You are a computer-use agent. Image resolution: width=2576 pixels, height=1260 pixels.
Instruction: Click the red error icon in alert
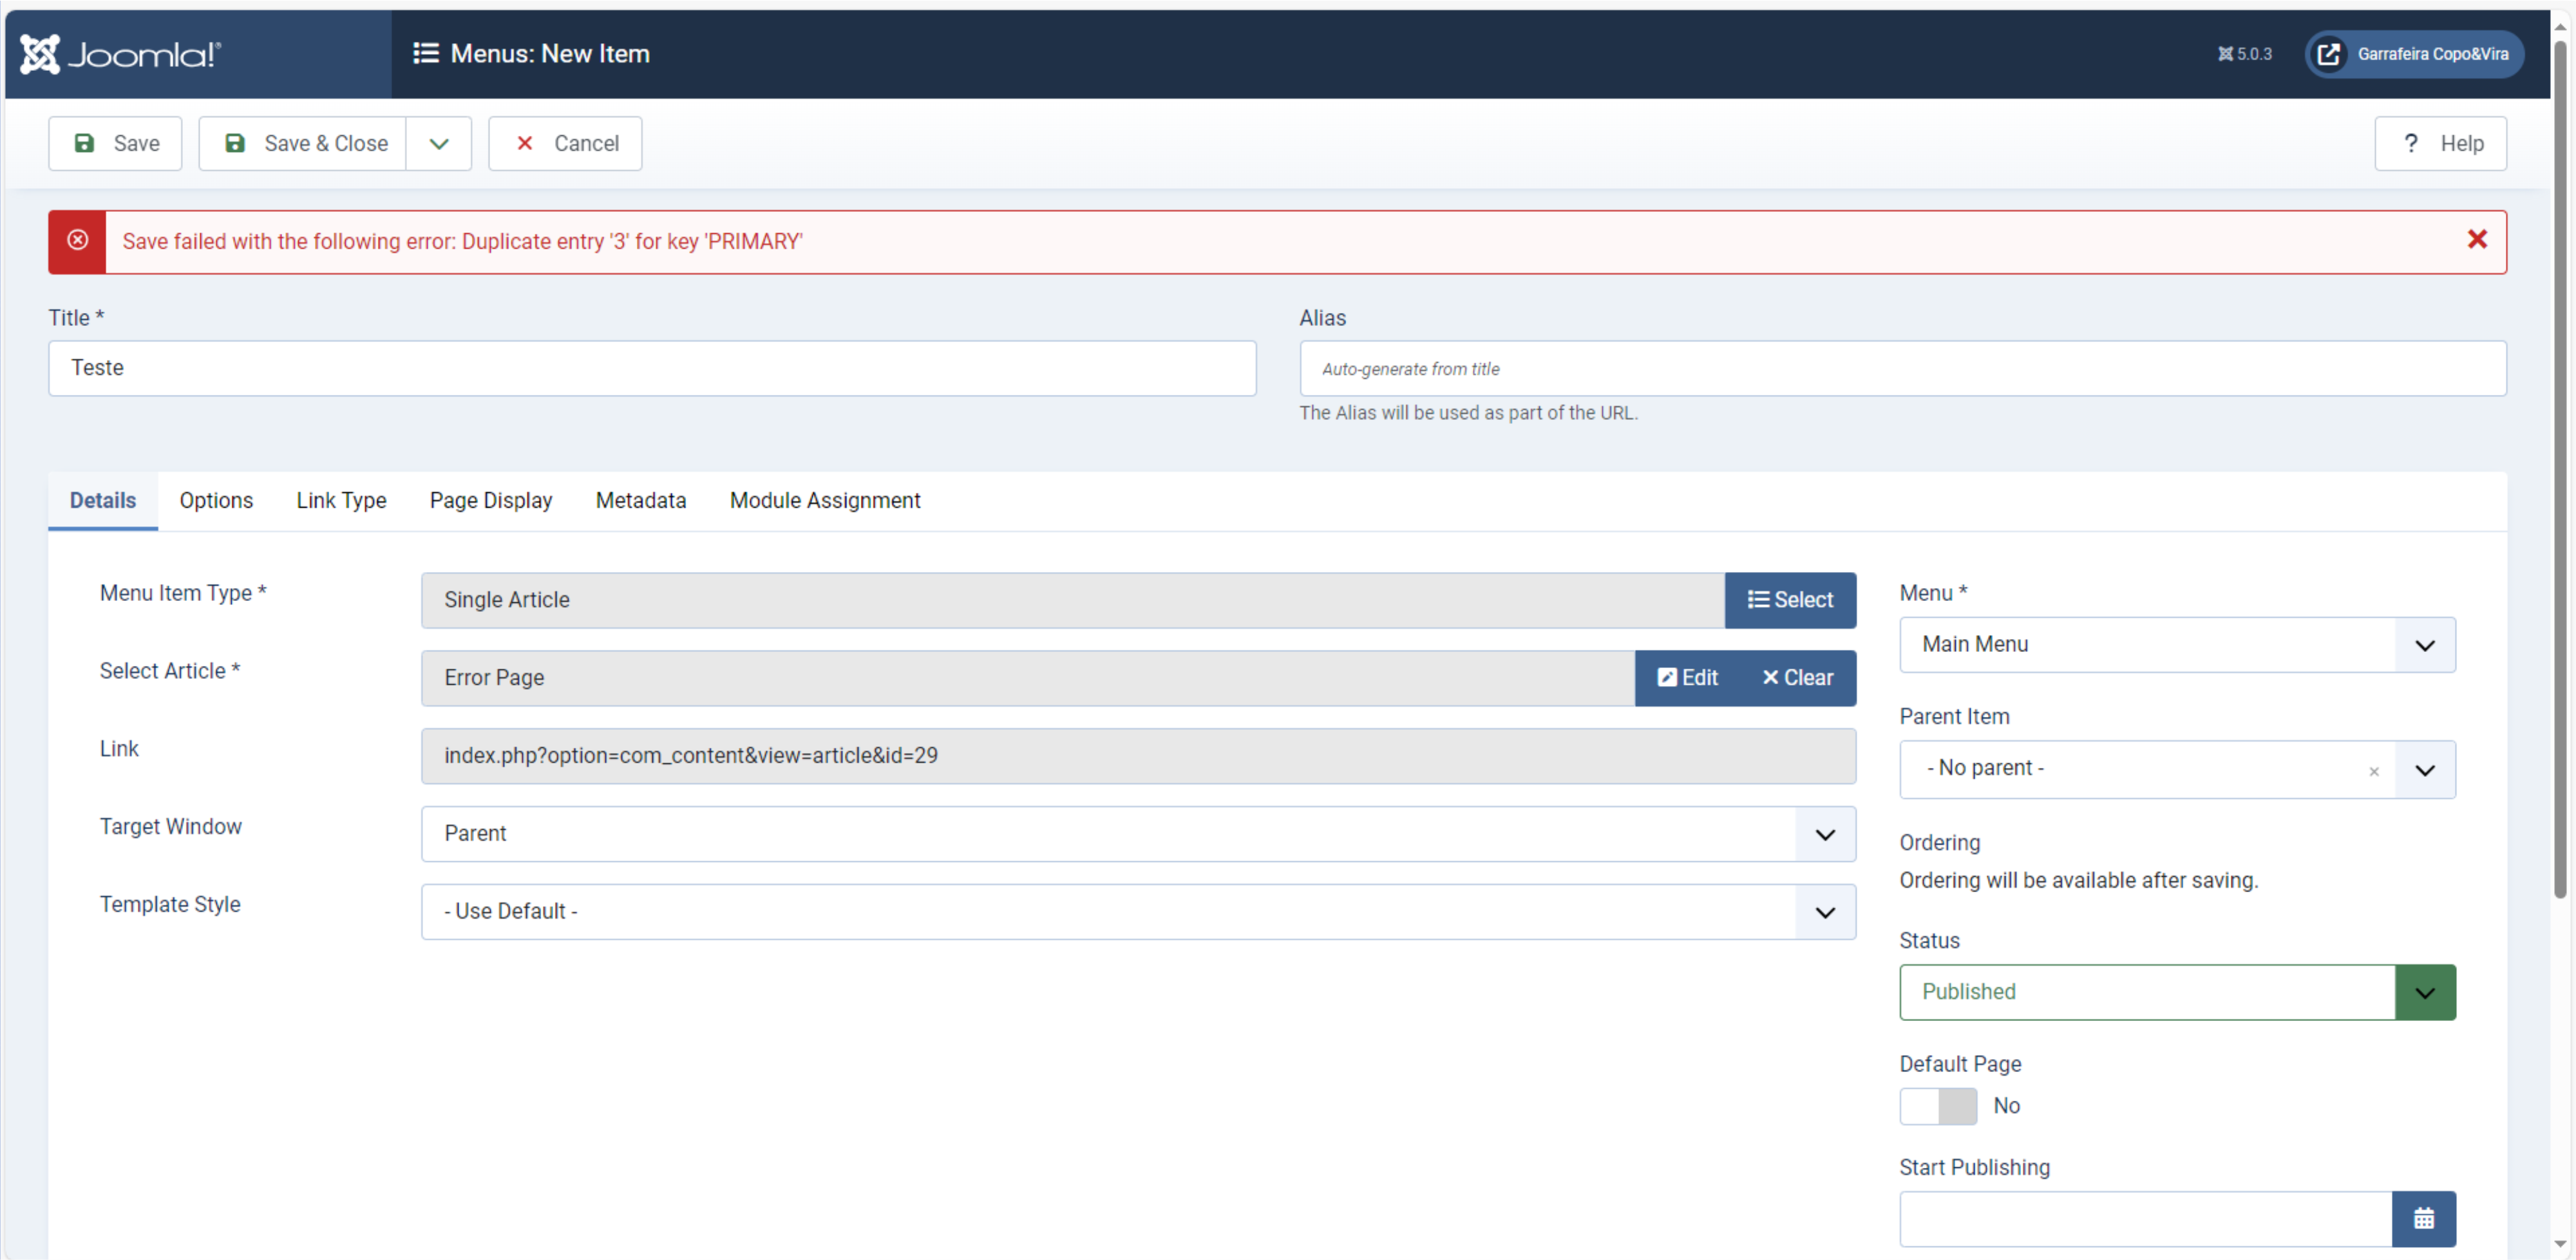click(x=77, y=241)
